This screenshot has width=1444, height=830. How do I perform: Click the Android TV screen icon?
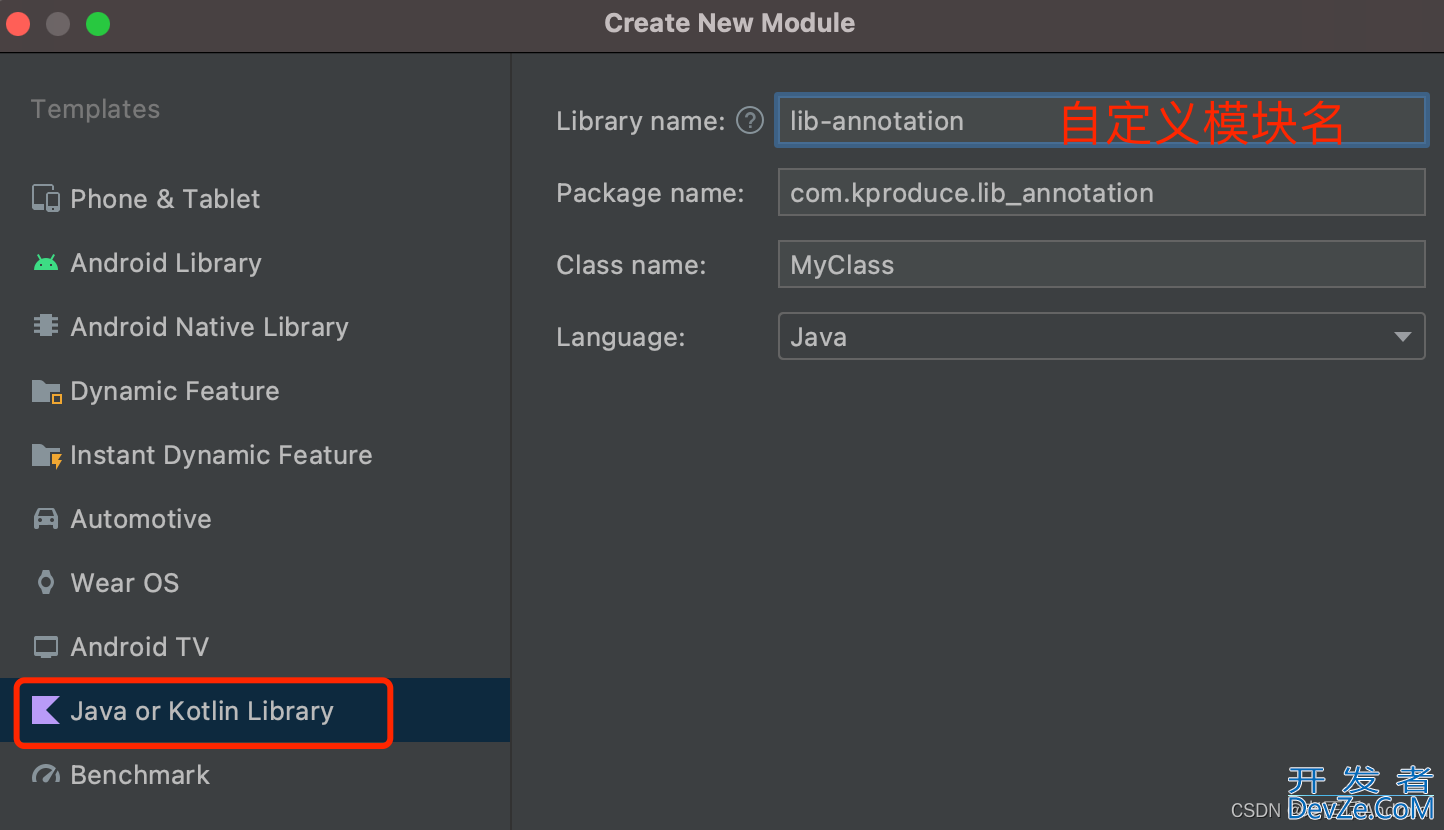click(46, 647)
